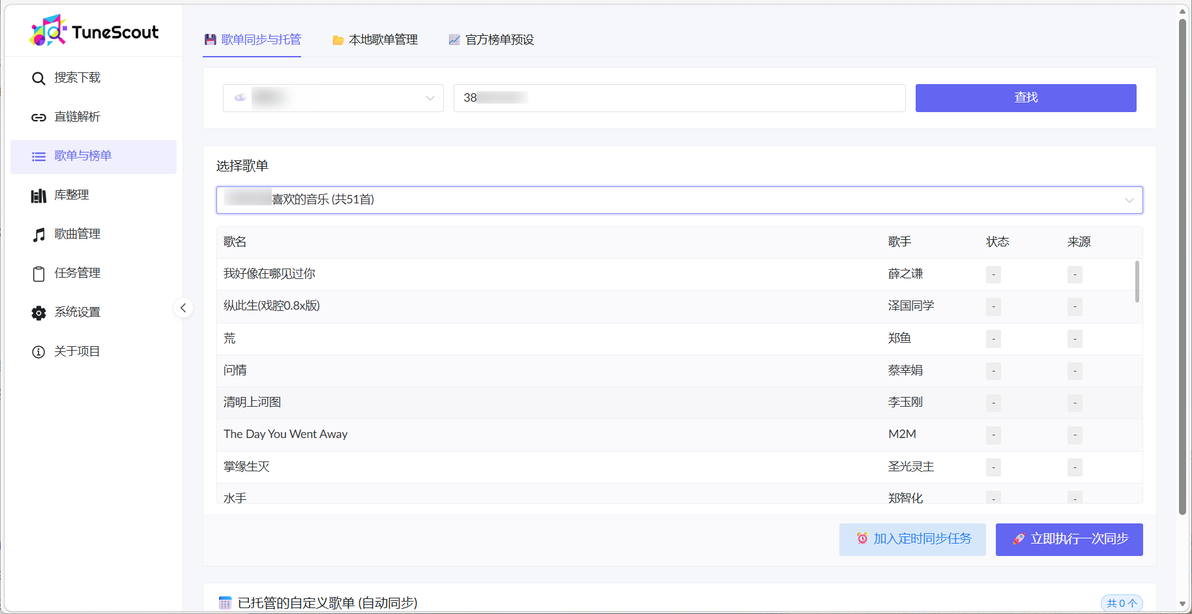Viewport: 1192px width, 614px height.
Task: Select song row 问情
Action: pyautogui.click(x=679, y=371)
